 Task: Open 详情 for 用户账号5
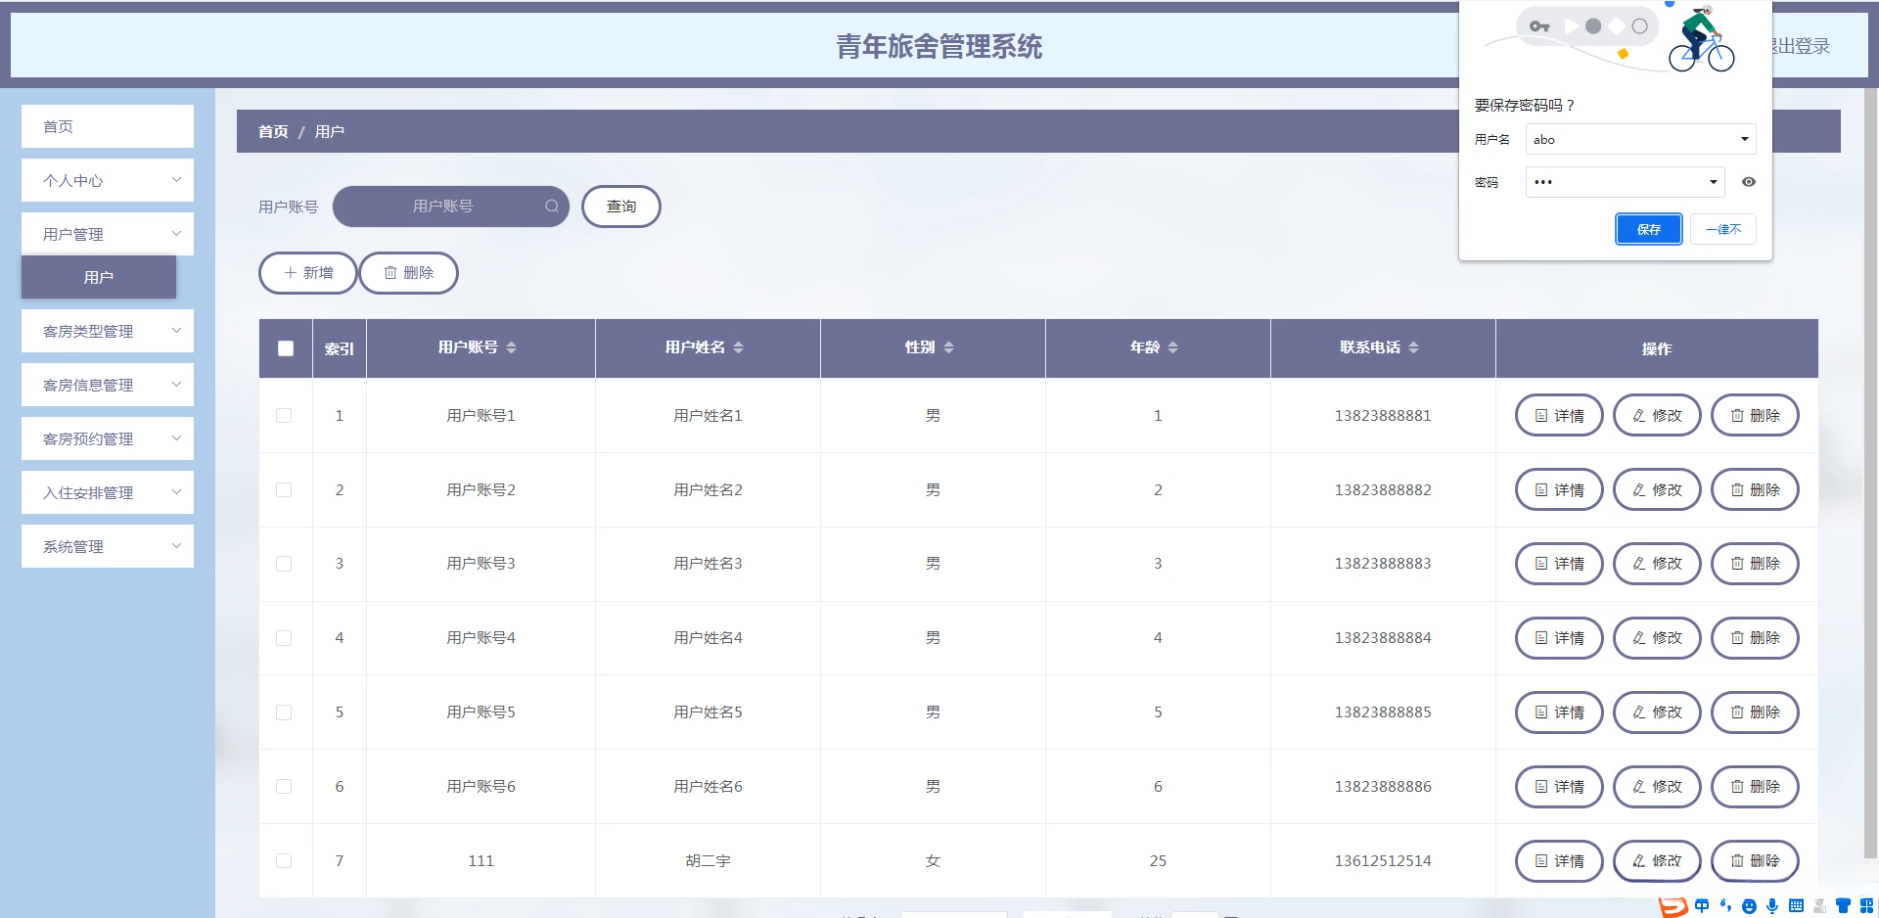(x=1560, y=712)
